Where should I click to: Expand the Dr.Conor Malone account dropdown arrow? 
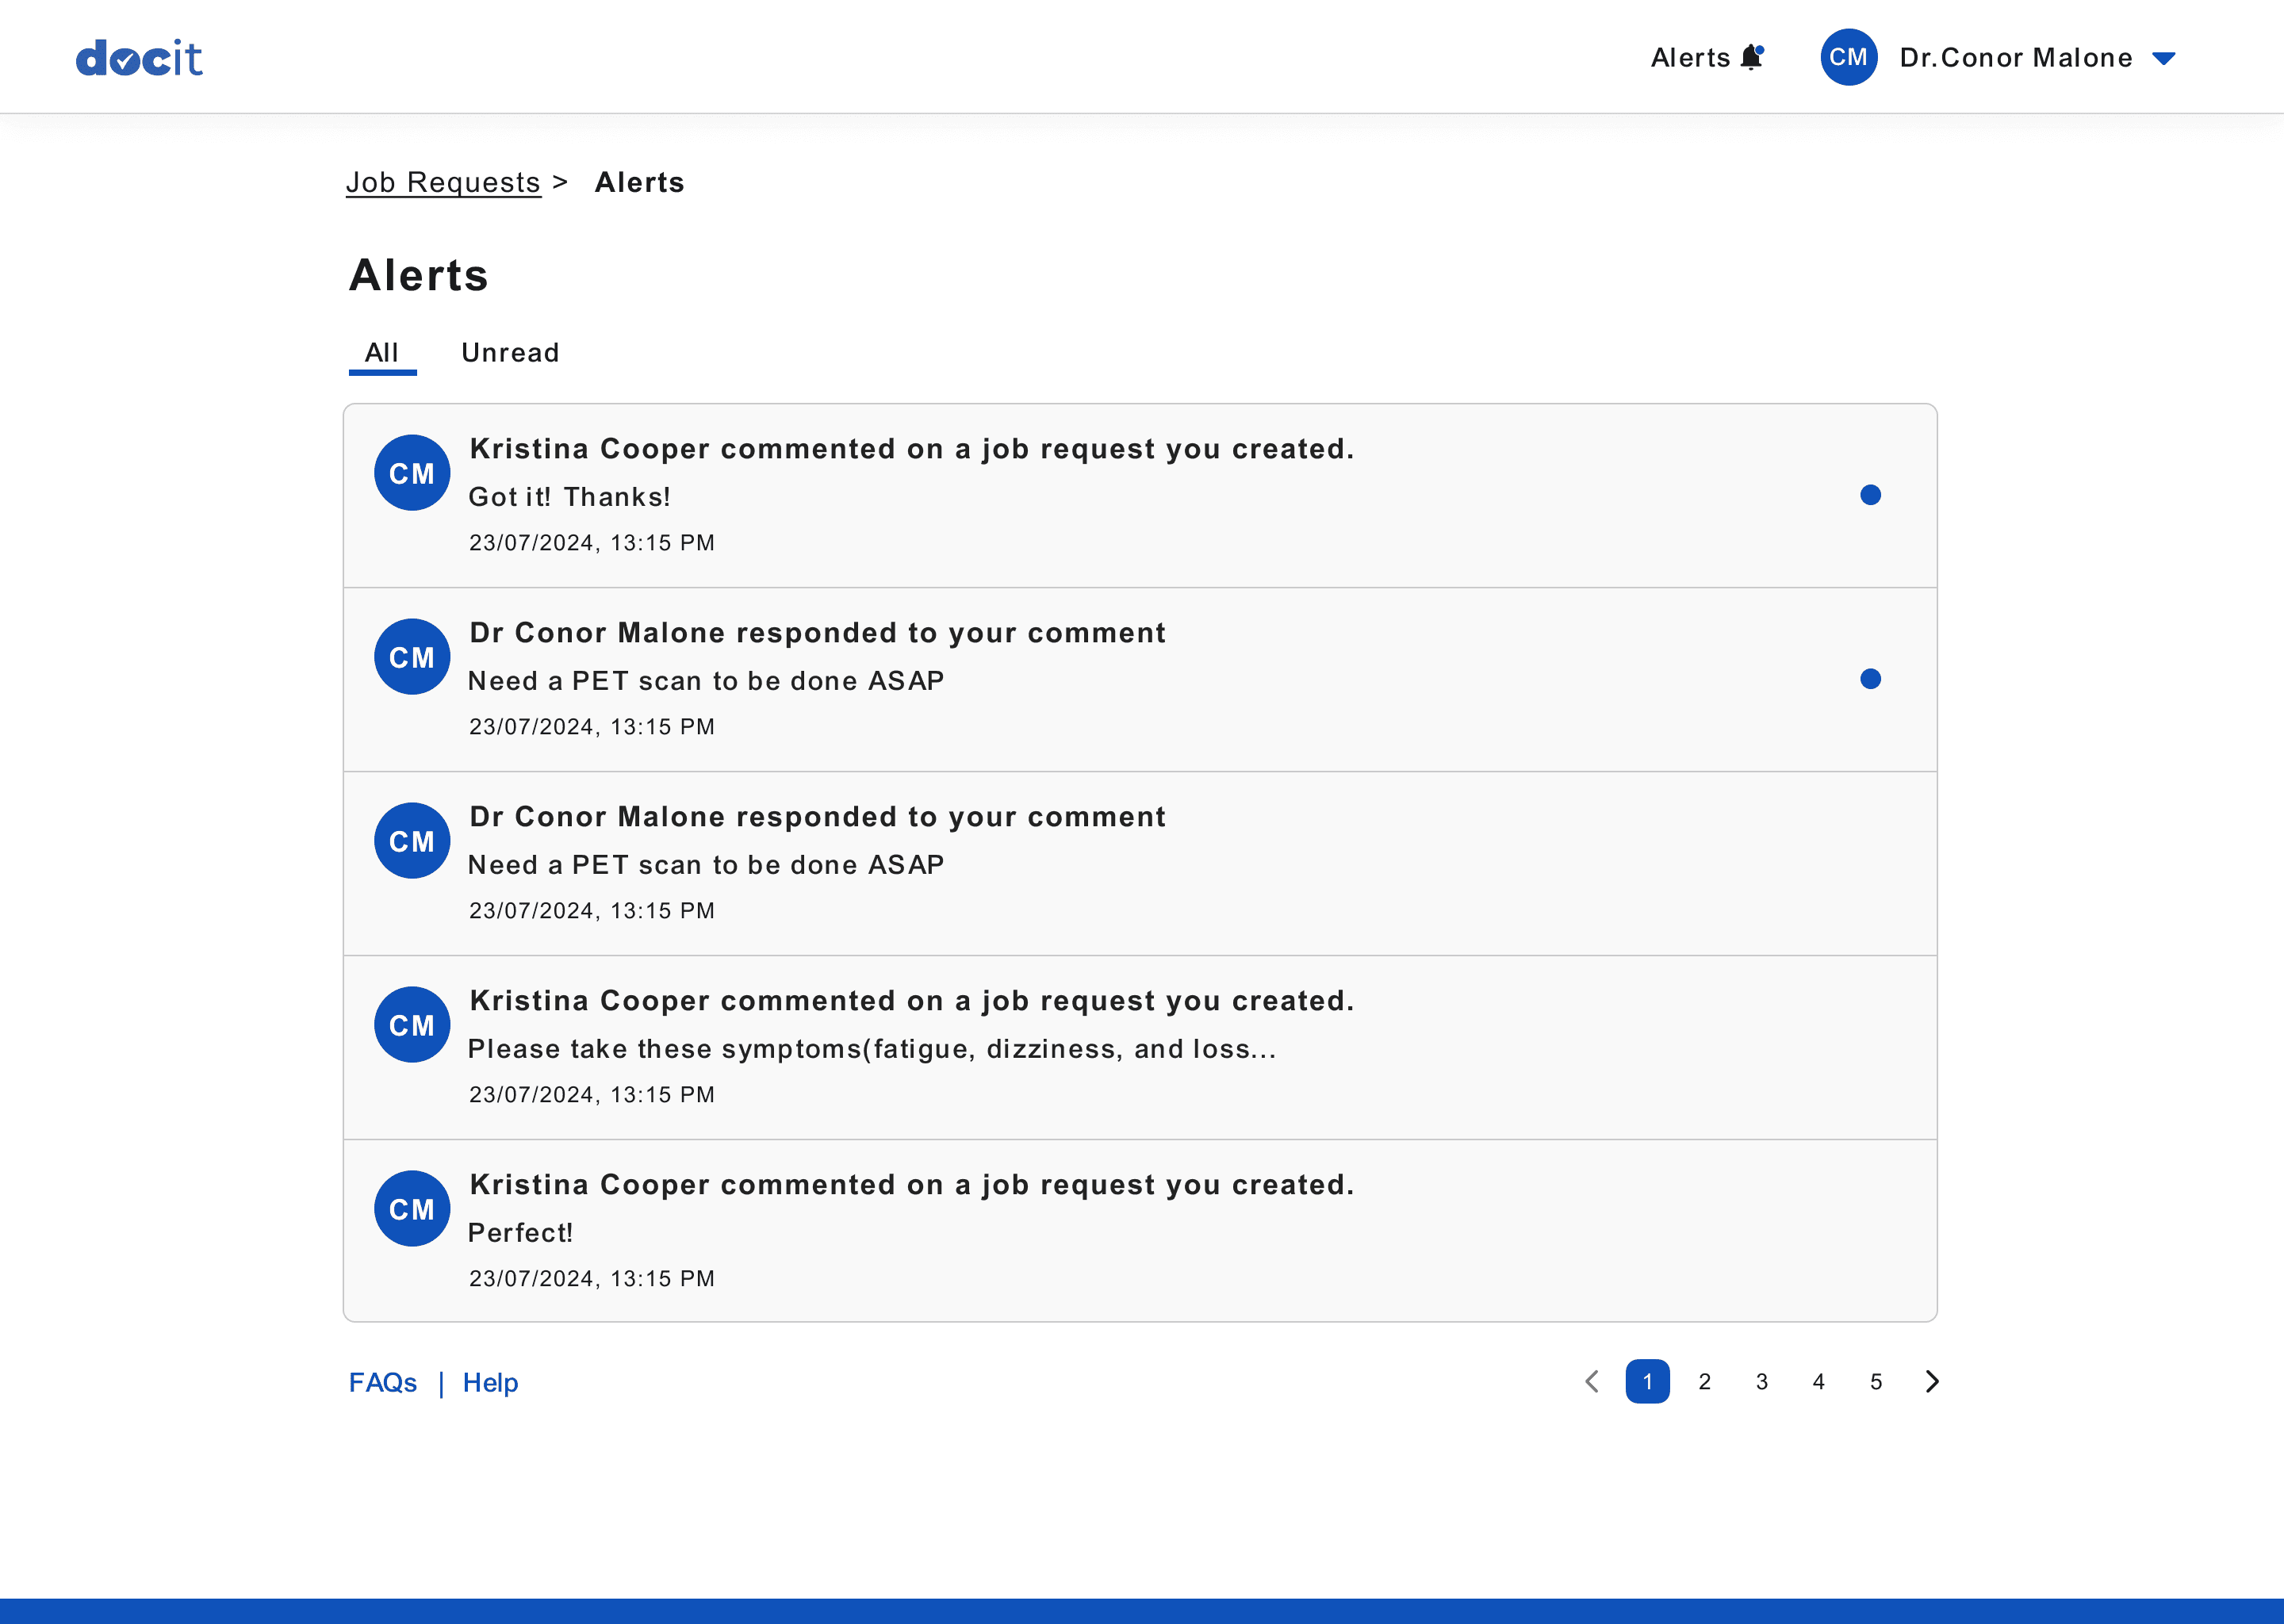[x=2163, y=59]
